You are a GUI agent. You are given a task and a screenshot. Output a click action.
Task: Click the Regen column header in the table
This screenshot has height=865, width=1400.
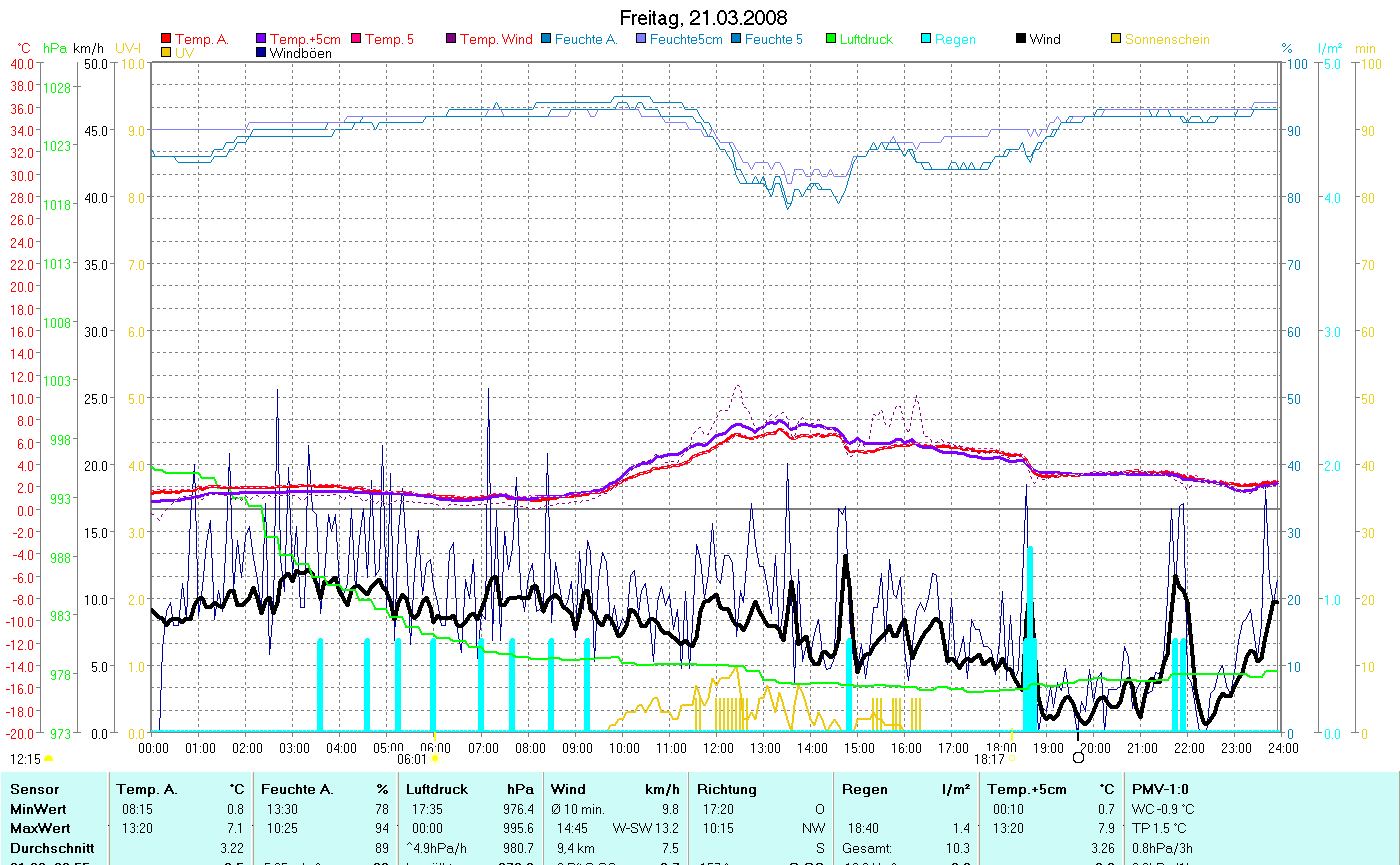pos(864,789)
